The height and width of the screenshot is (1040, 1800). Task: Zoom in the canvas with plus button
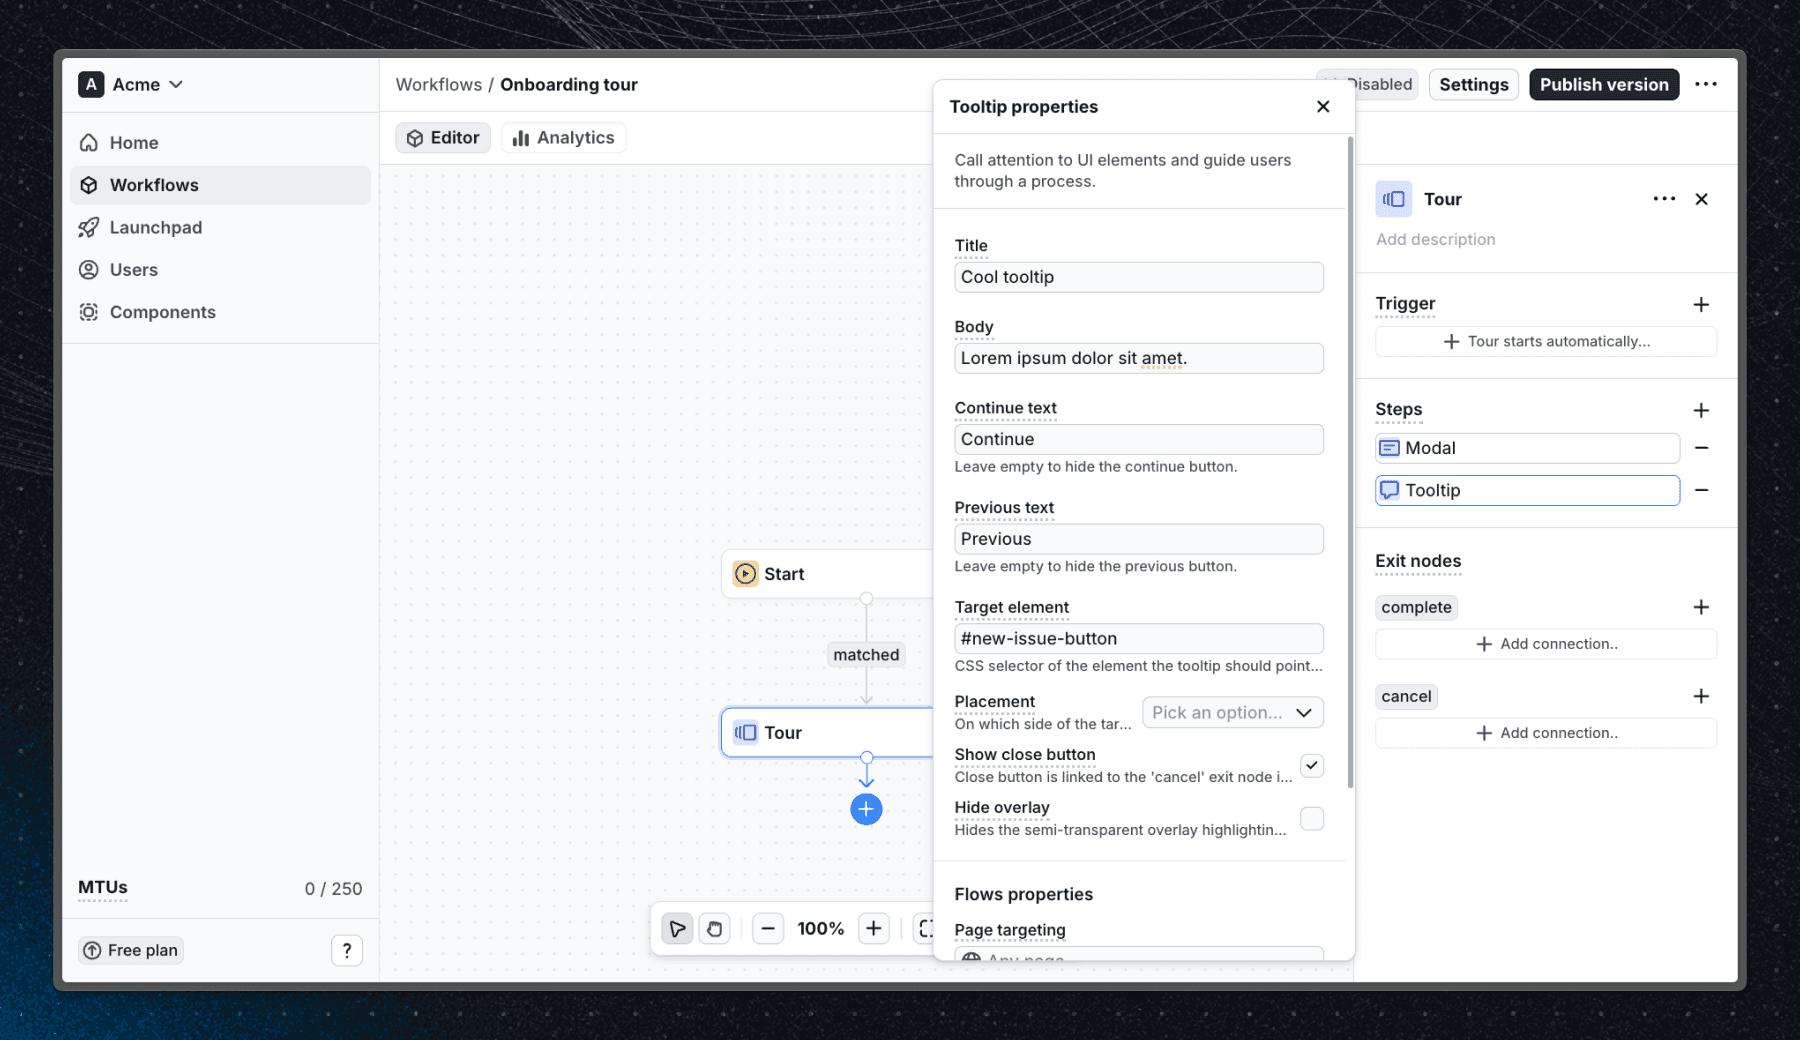[873, 929]
